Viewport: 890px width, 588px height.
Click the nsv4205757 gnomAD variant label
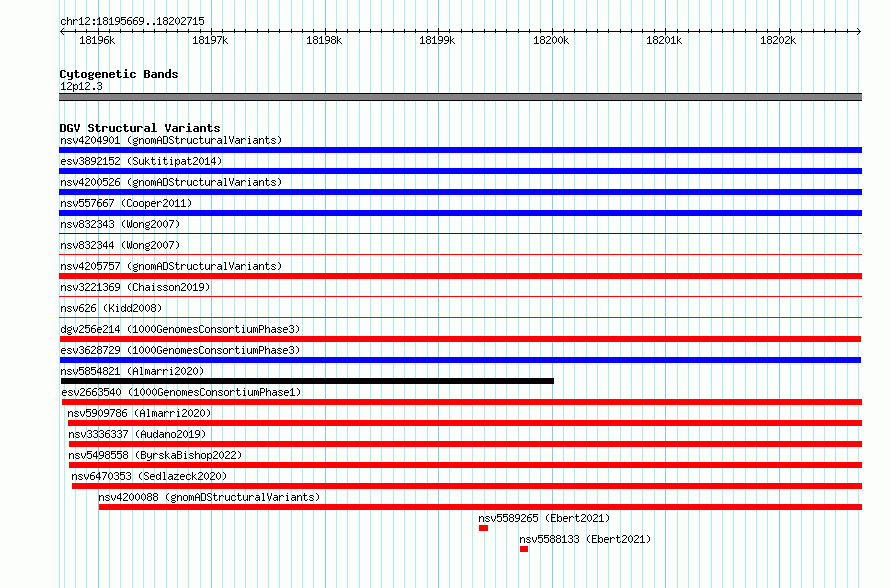click(x=171, y=266)
